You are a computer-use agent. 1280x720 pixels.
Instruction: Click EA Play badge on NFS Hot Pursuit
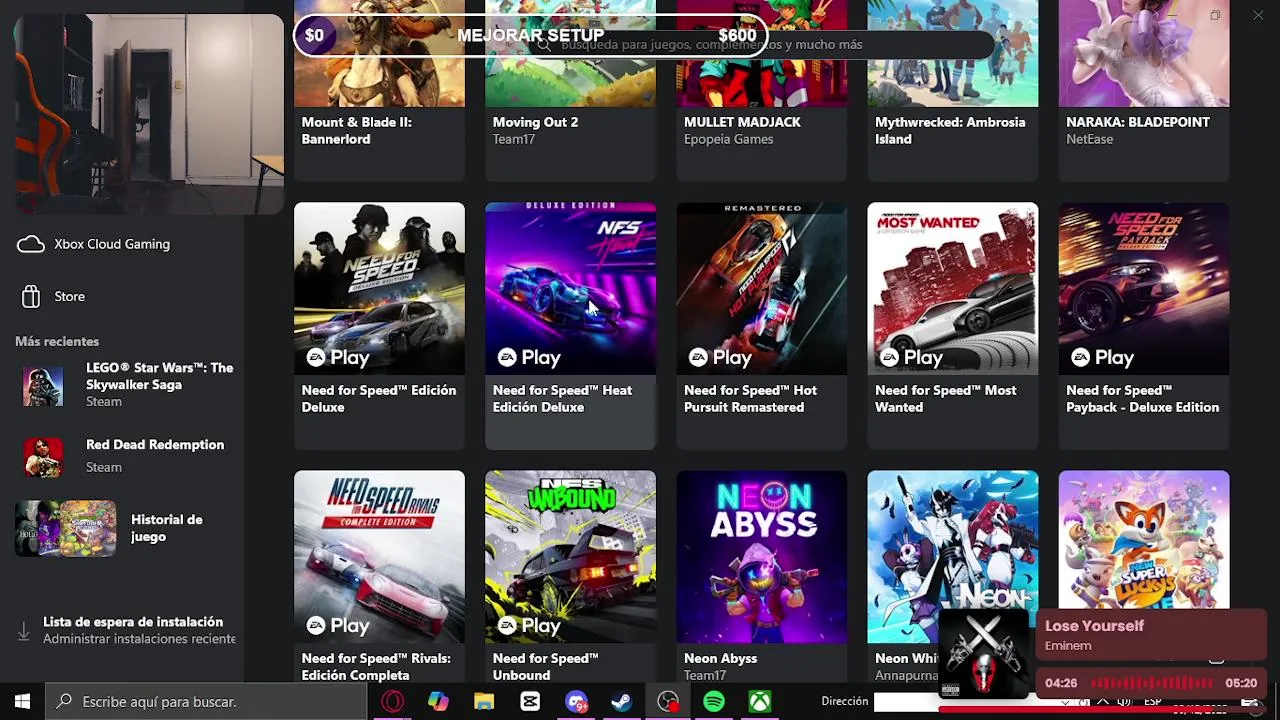[x=720, y=357]
